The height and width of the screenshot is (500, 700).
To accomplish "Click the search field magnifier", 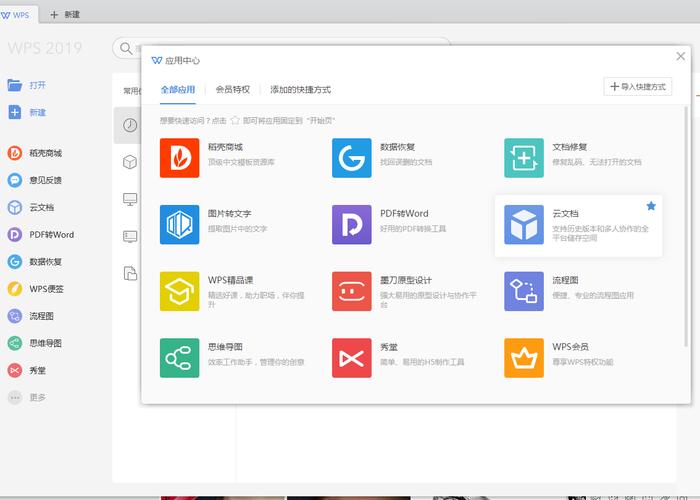I will pos(126,48).
